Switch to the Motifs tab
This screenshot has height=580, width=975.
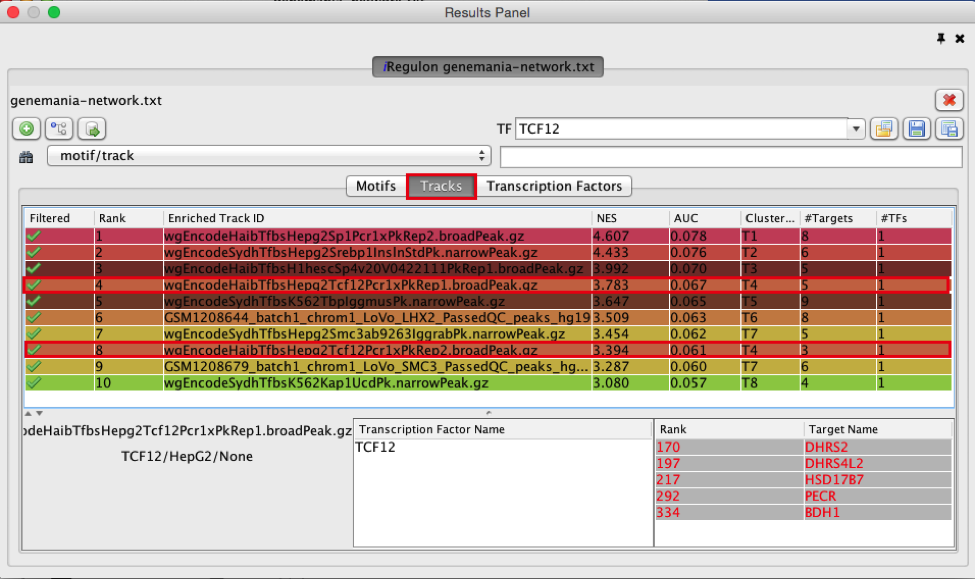tap(376, 186)
